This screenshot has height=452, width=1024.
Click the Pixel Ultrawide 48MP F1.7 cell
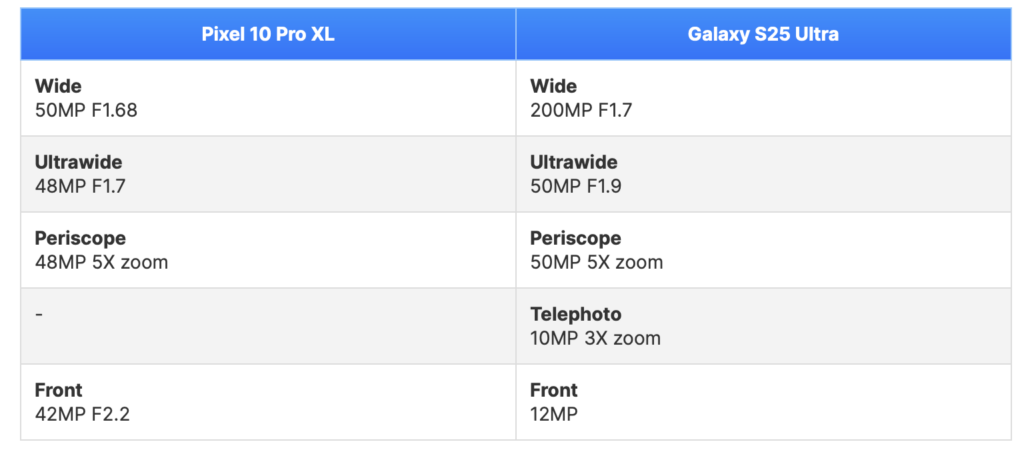pos(268,174)
